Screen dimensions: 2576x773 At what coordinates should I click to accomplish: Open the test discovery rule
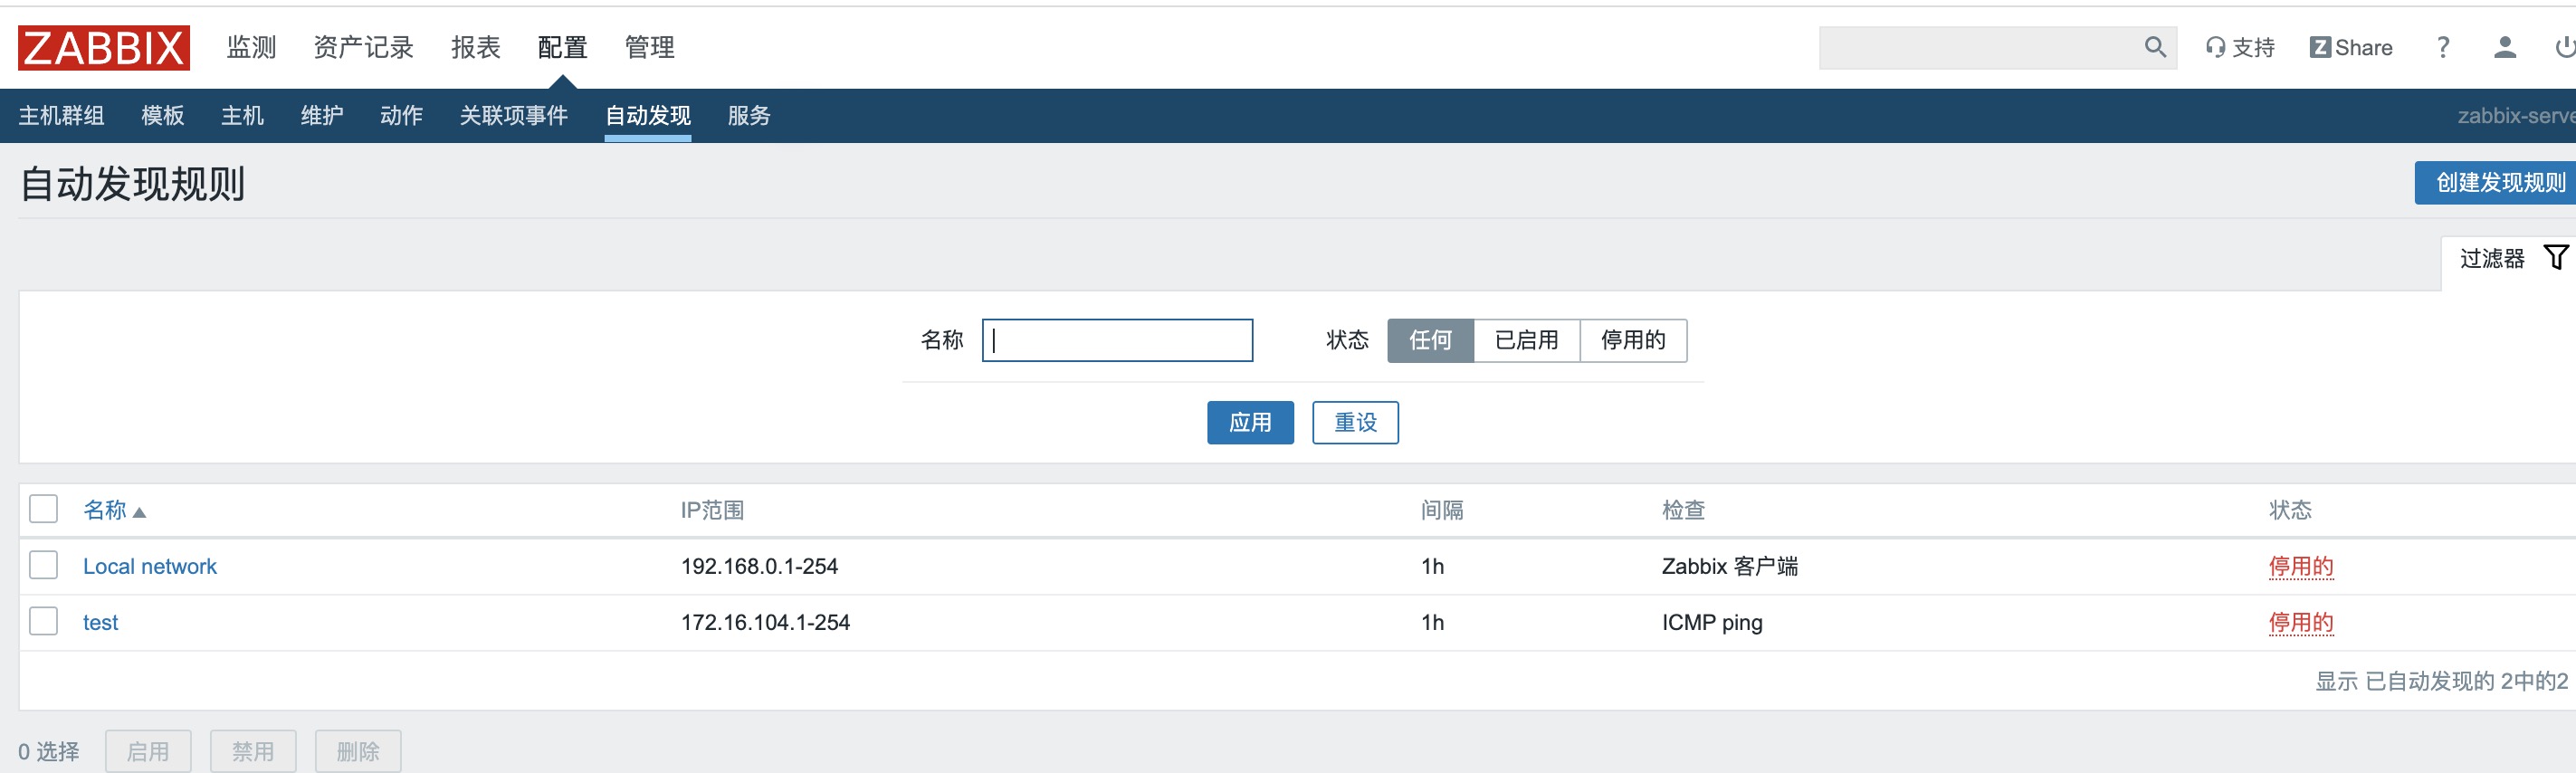click(x=100, y=622)
